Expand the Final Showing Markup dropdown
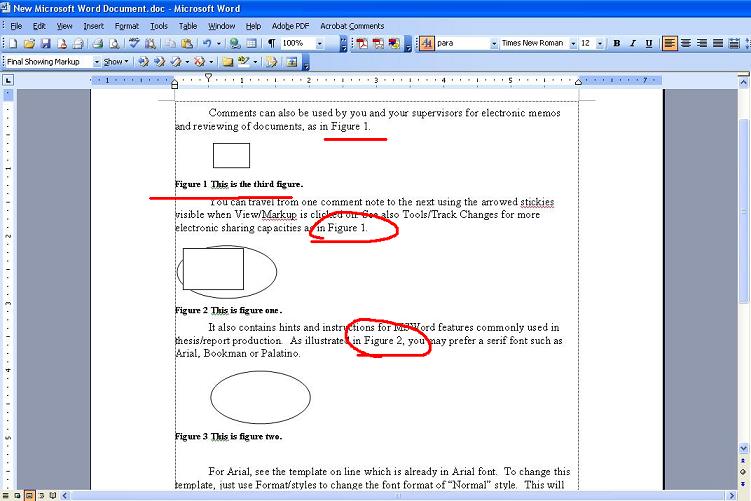Screen dimensions: 751x501 click(96, 61)
